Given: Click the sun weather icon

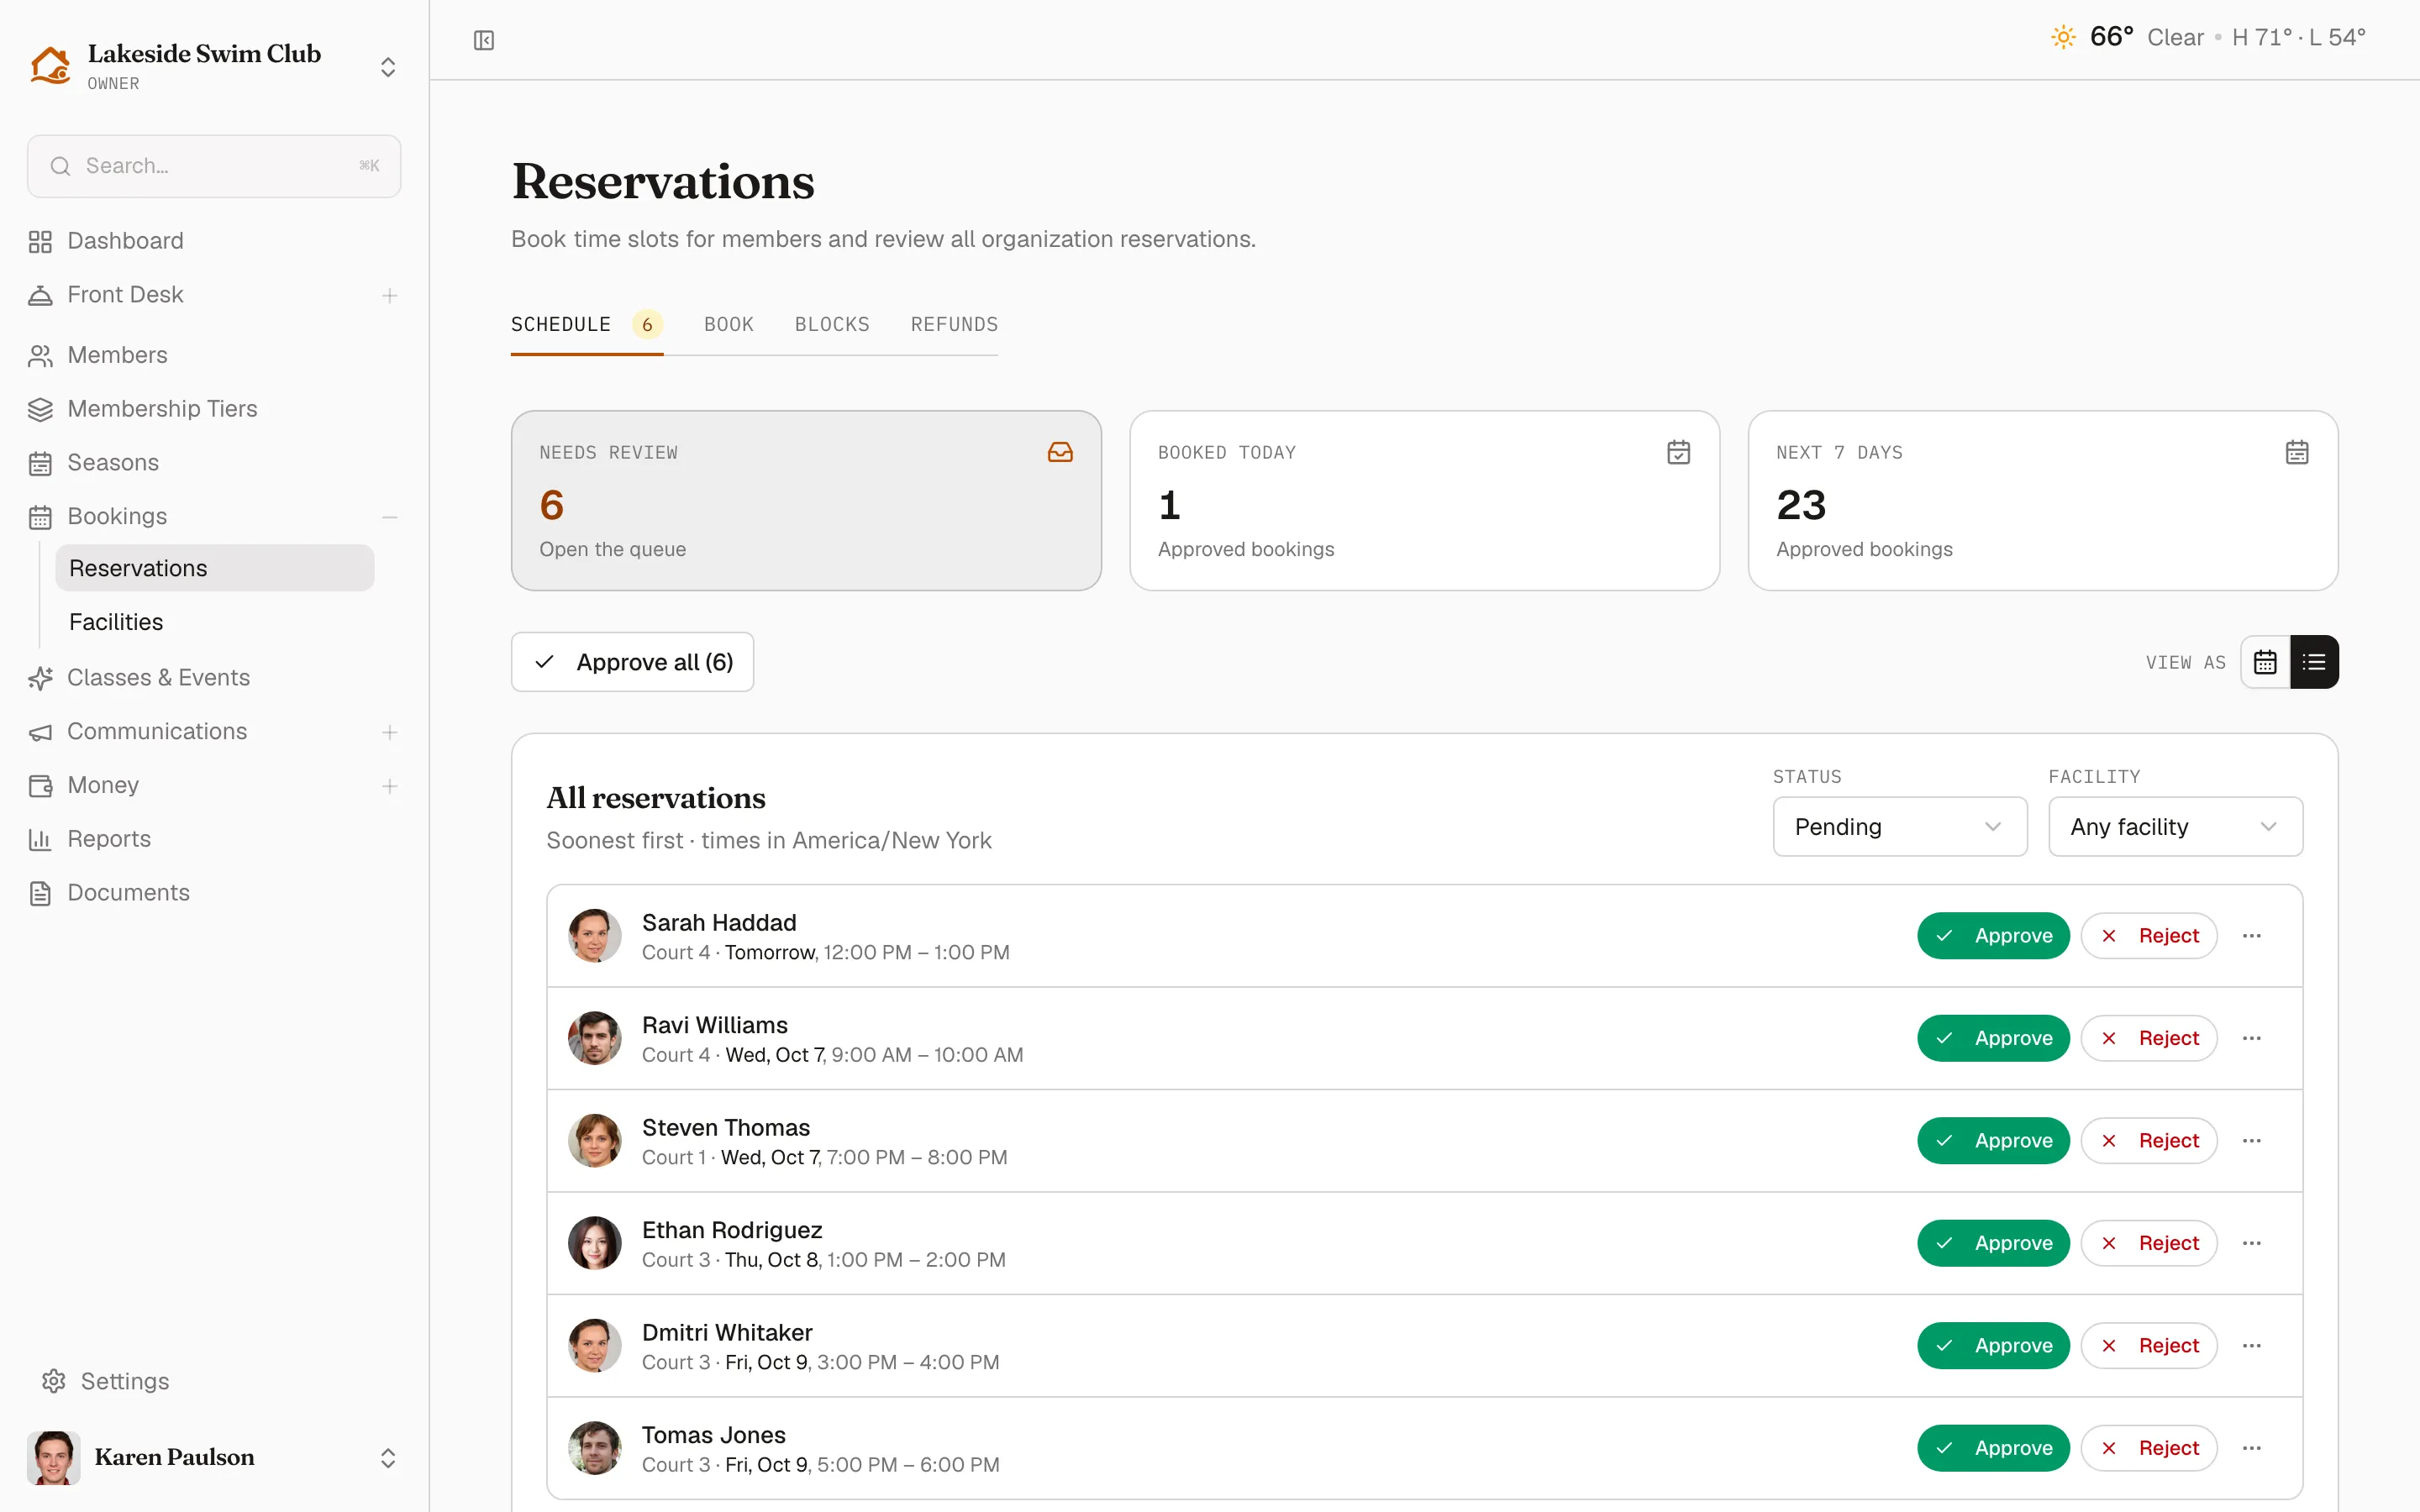Looking at the screenshot, I should point(2063,37).
